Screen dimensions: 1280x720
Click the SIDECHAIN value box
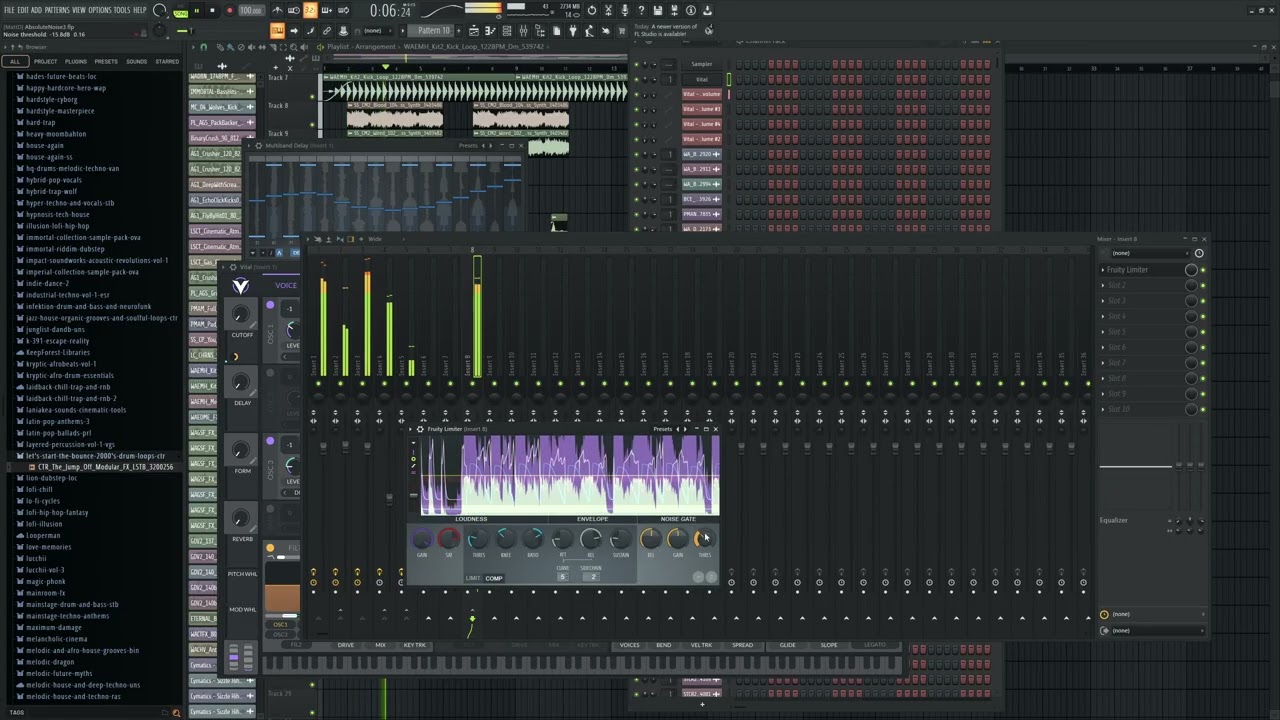[591, 576]
